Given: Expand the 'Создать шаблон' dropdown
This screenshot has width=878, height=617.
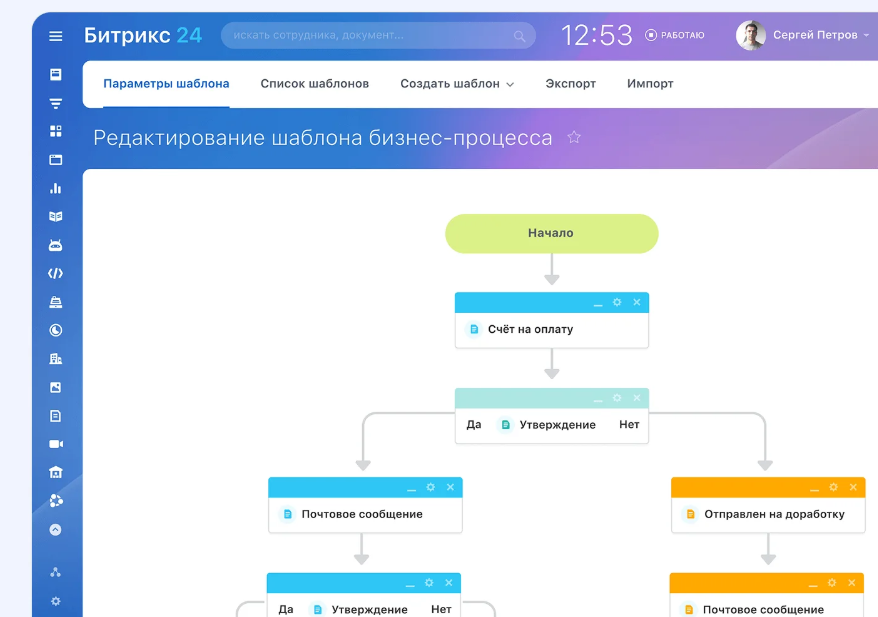Looking at the screenshot, I should coord(457,84).
